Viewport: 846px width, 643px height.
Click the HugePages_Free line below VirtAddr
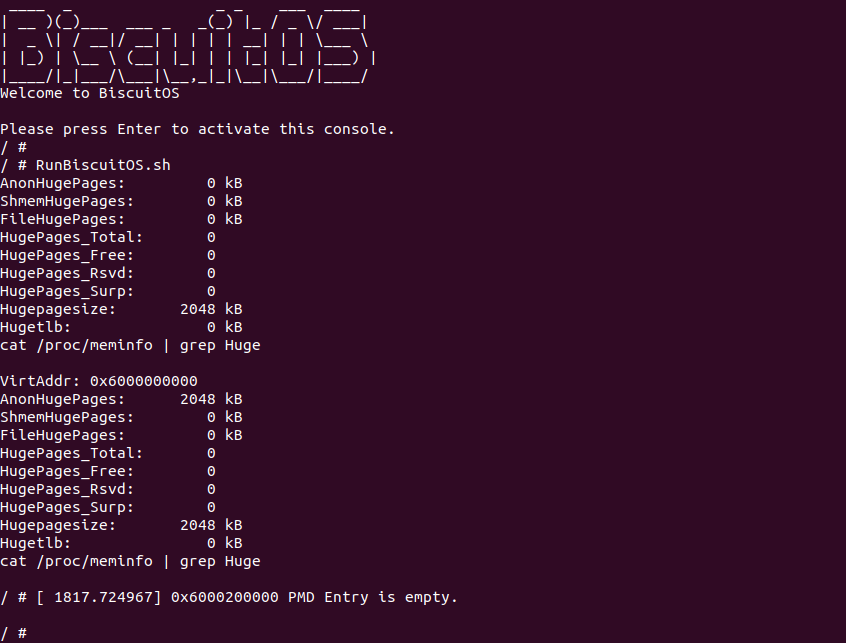point(107,471)
